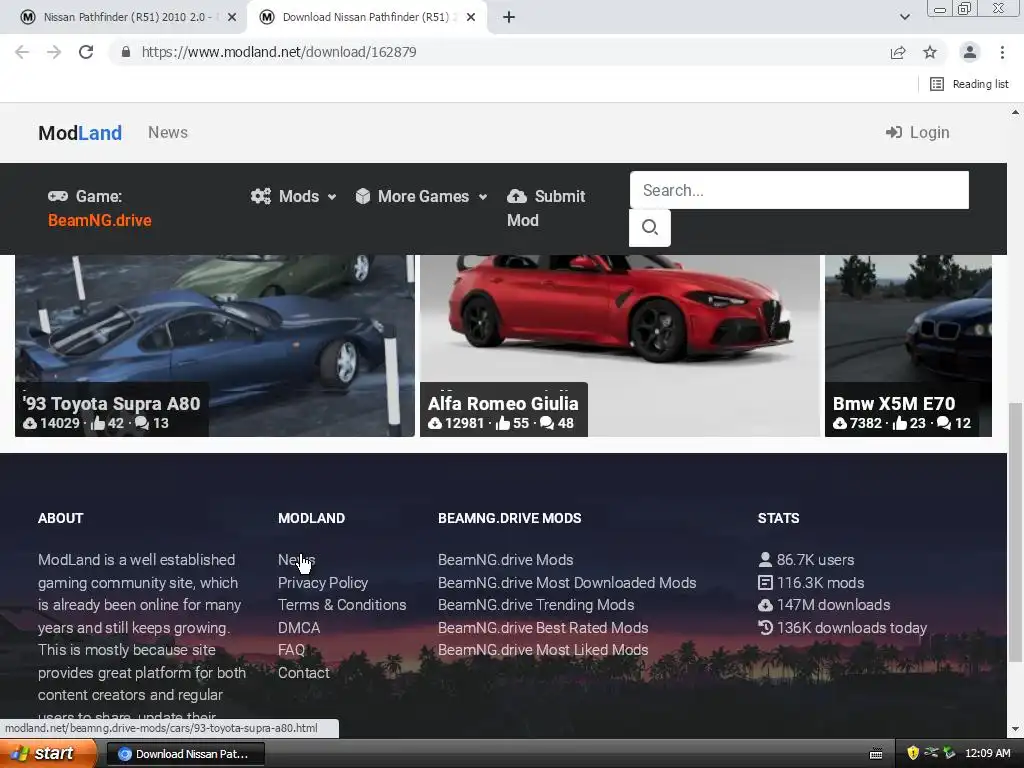Bookmark page with the star icon
1024x768 pixels.
click(930, 52)
